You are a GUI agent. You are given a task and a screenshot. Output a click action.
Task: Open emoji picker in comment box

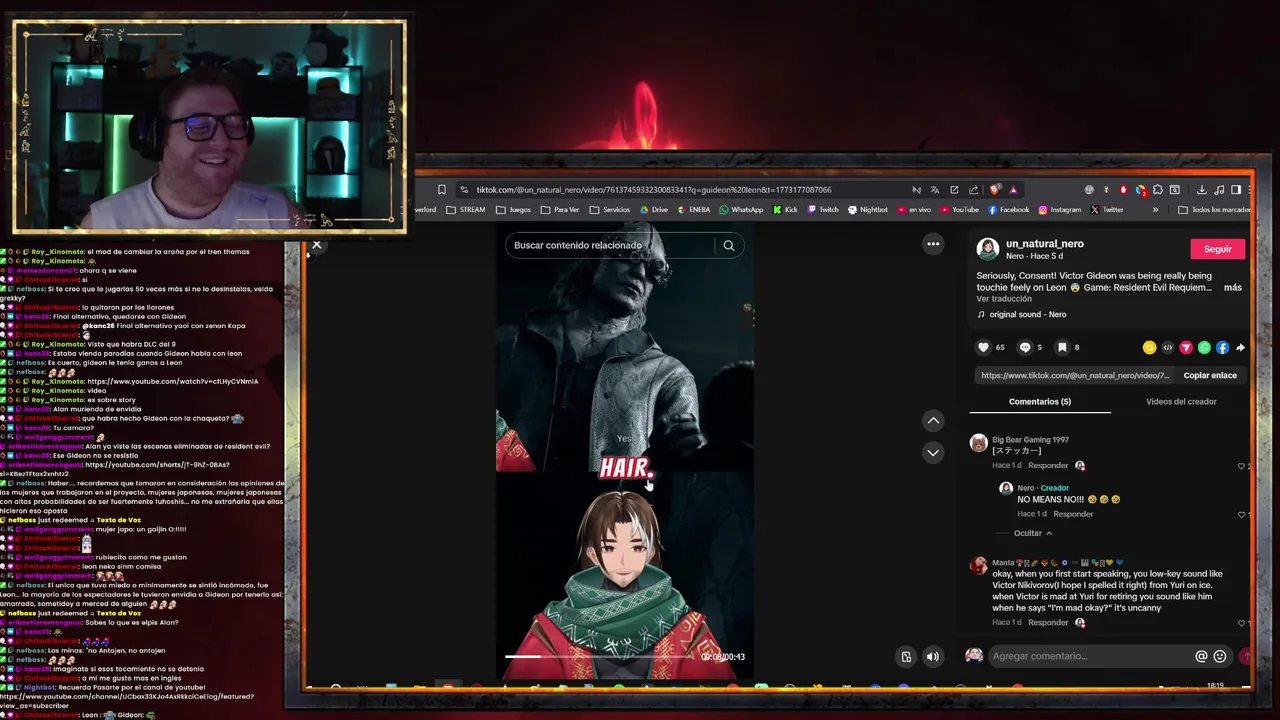pyautogui.click(x=1220, y=656)
